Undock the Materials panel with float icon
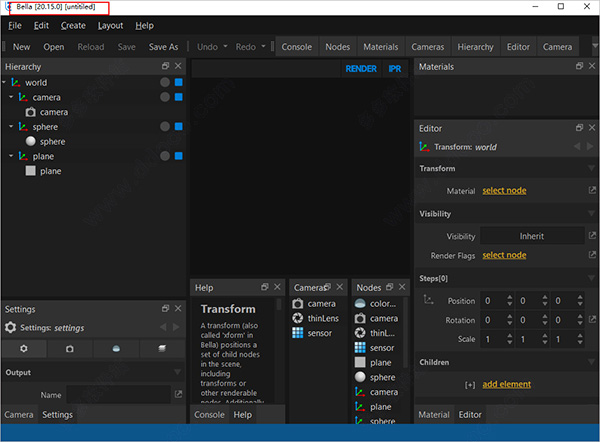Image resolution: width=600 pixels, height=442 pixels. pyautogui.click(x=579, y=66)
